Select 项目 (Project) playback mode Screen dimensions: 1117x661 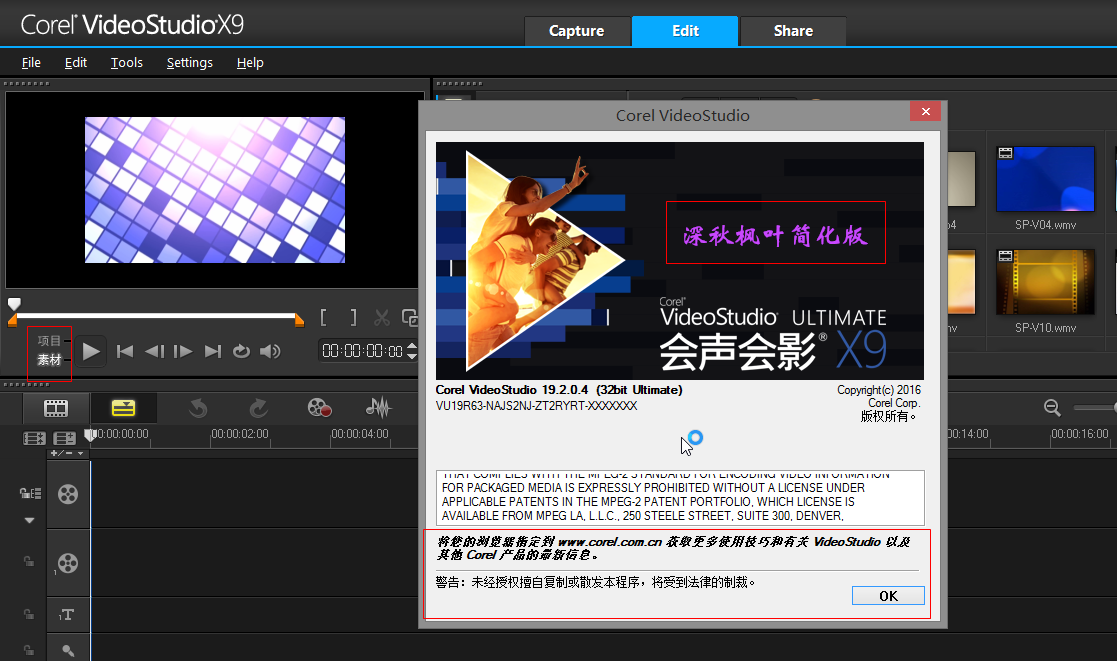pos(49,341)
